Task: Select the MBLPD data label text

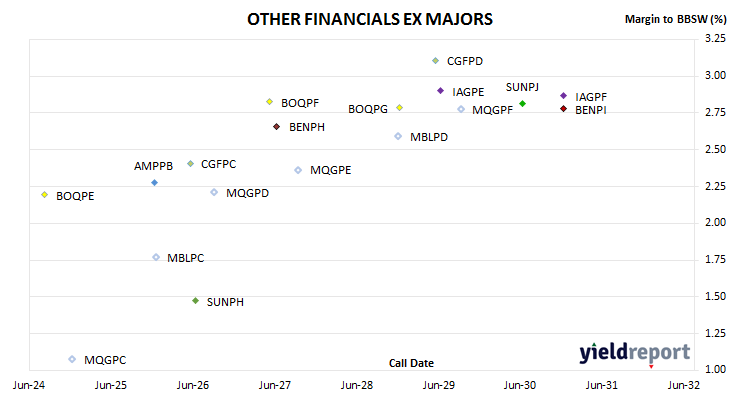Action: [x=429, y=137]
